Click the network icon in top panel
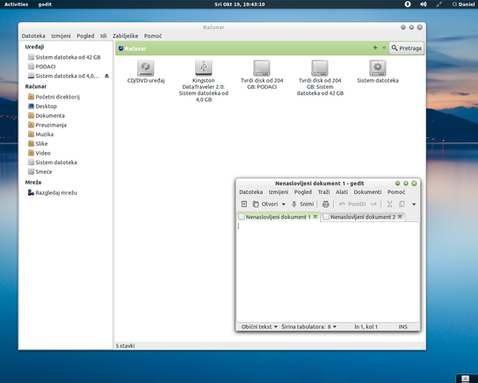The height and width of the screenshot is (383, 478). click(x=439, y=4)
